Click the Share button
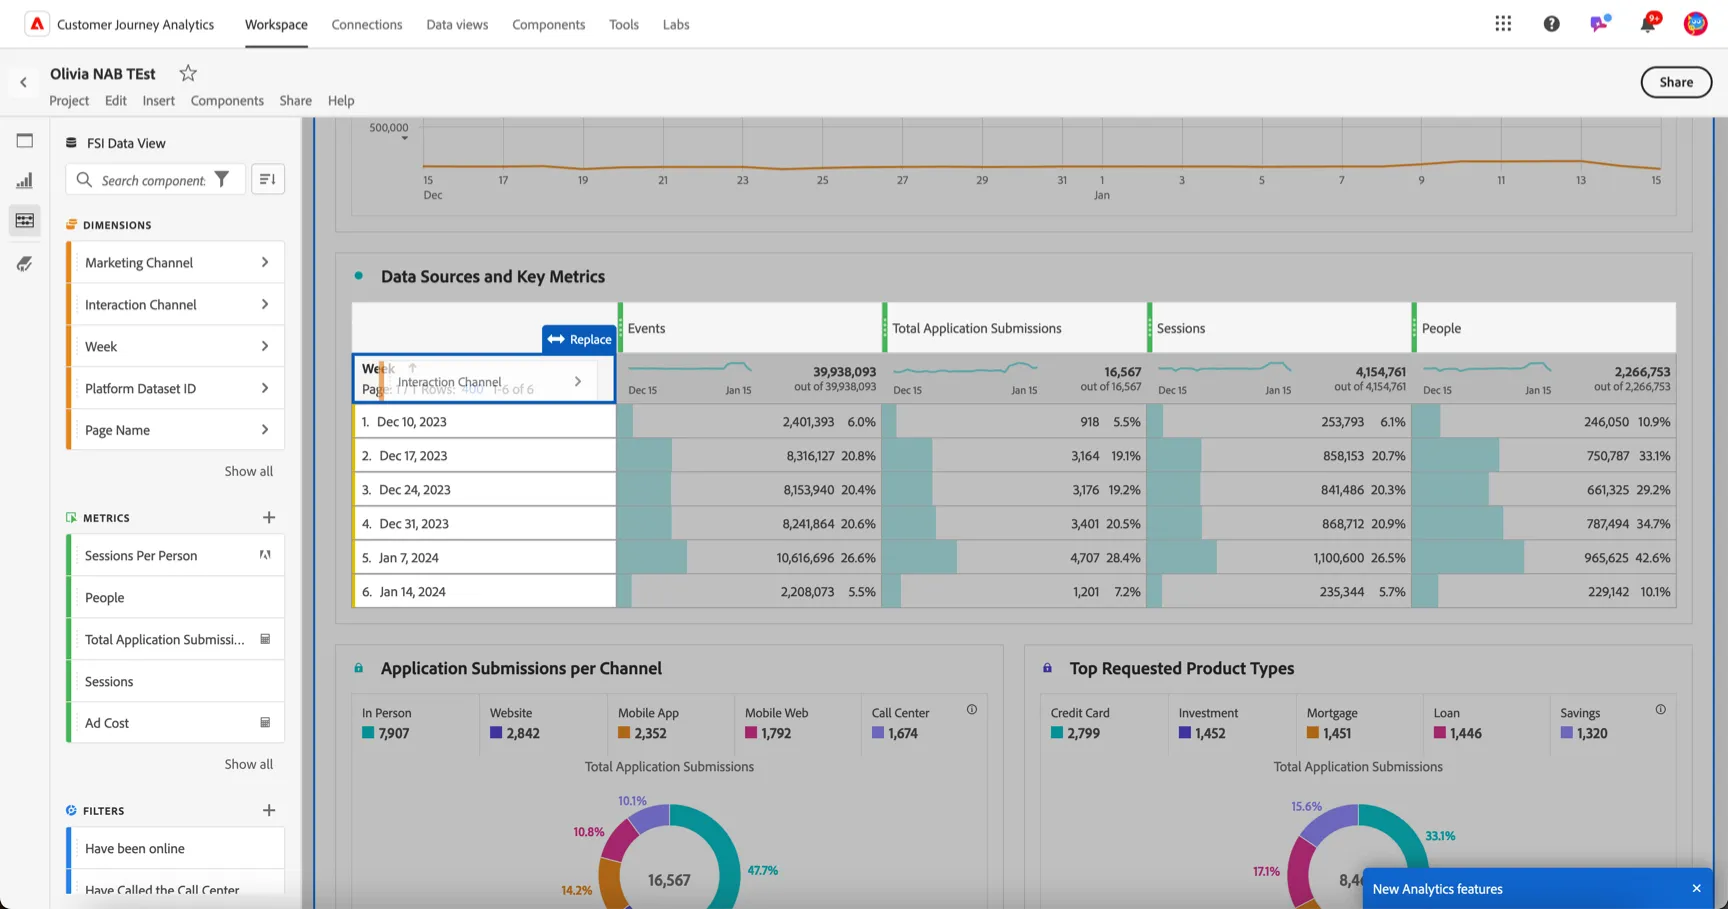Viewport: 1728px width, 909px height. tap(1676, 82)
